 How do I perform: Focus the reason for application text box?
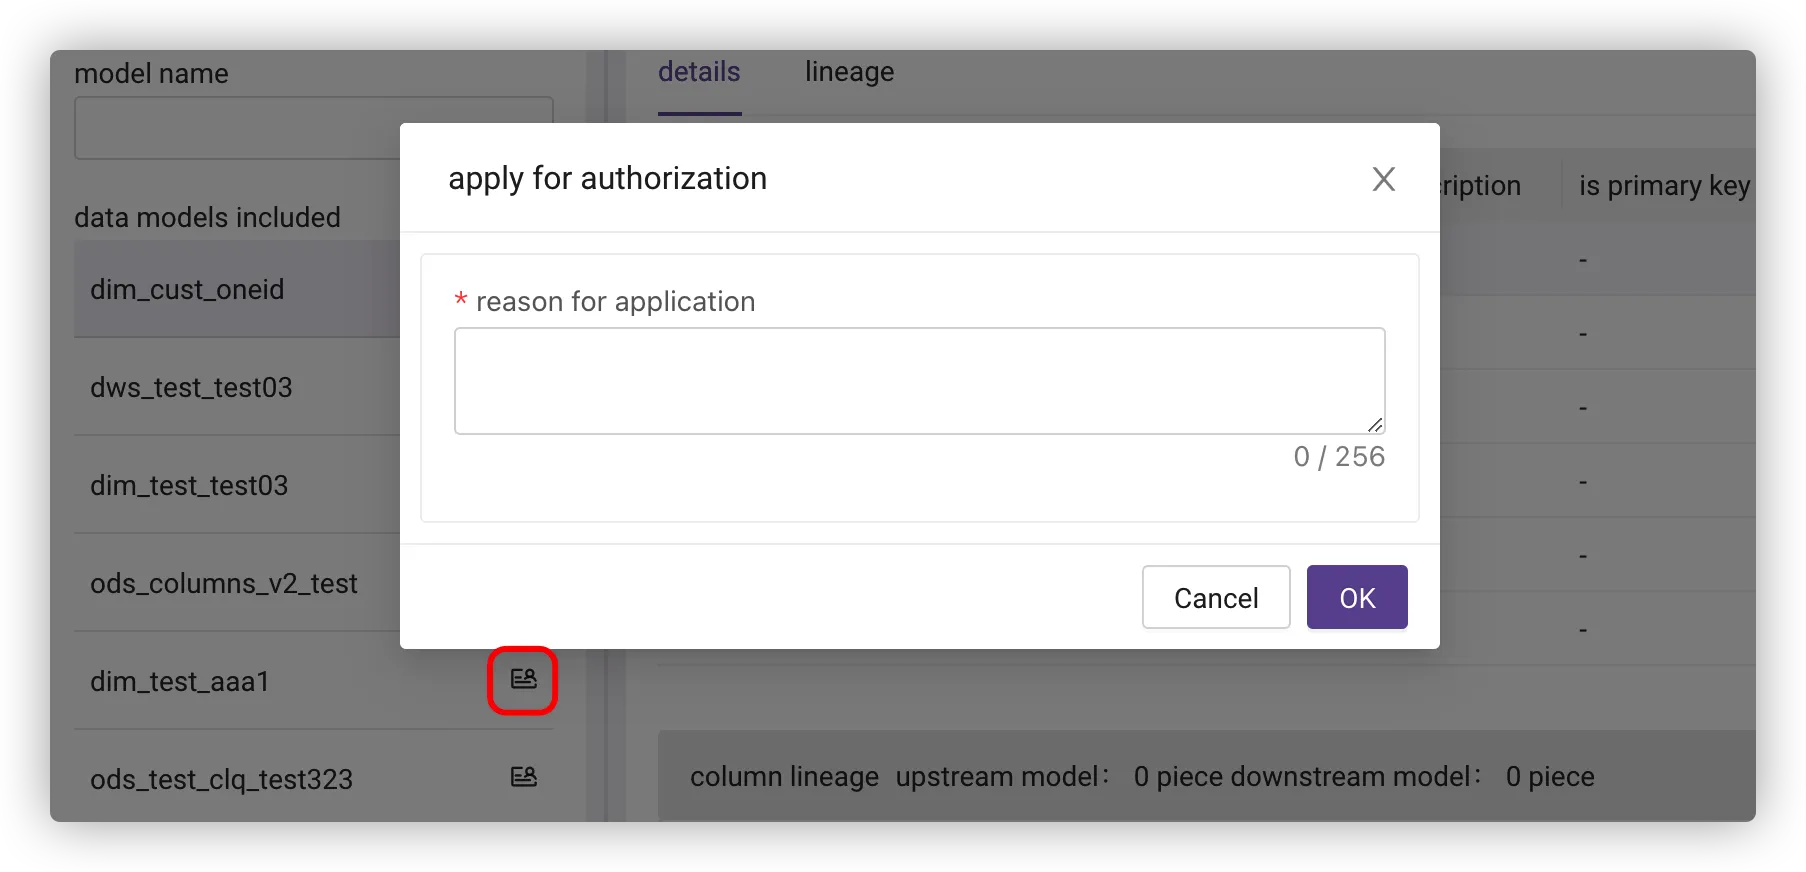click(x=919, y=381)
